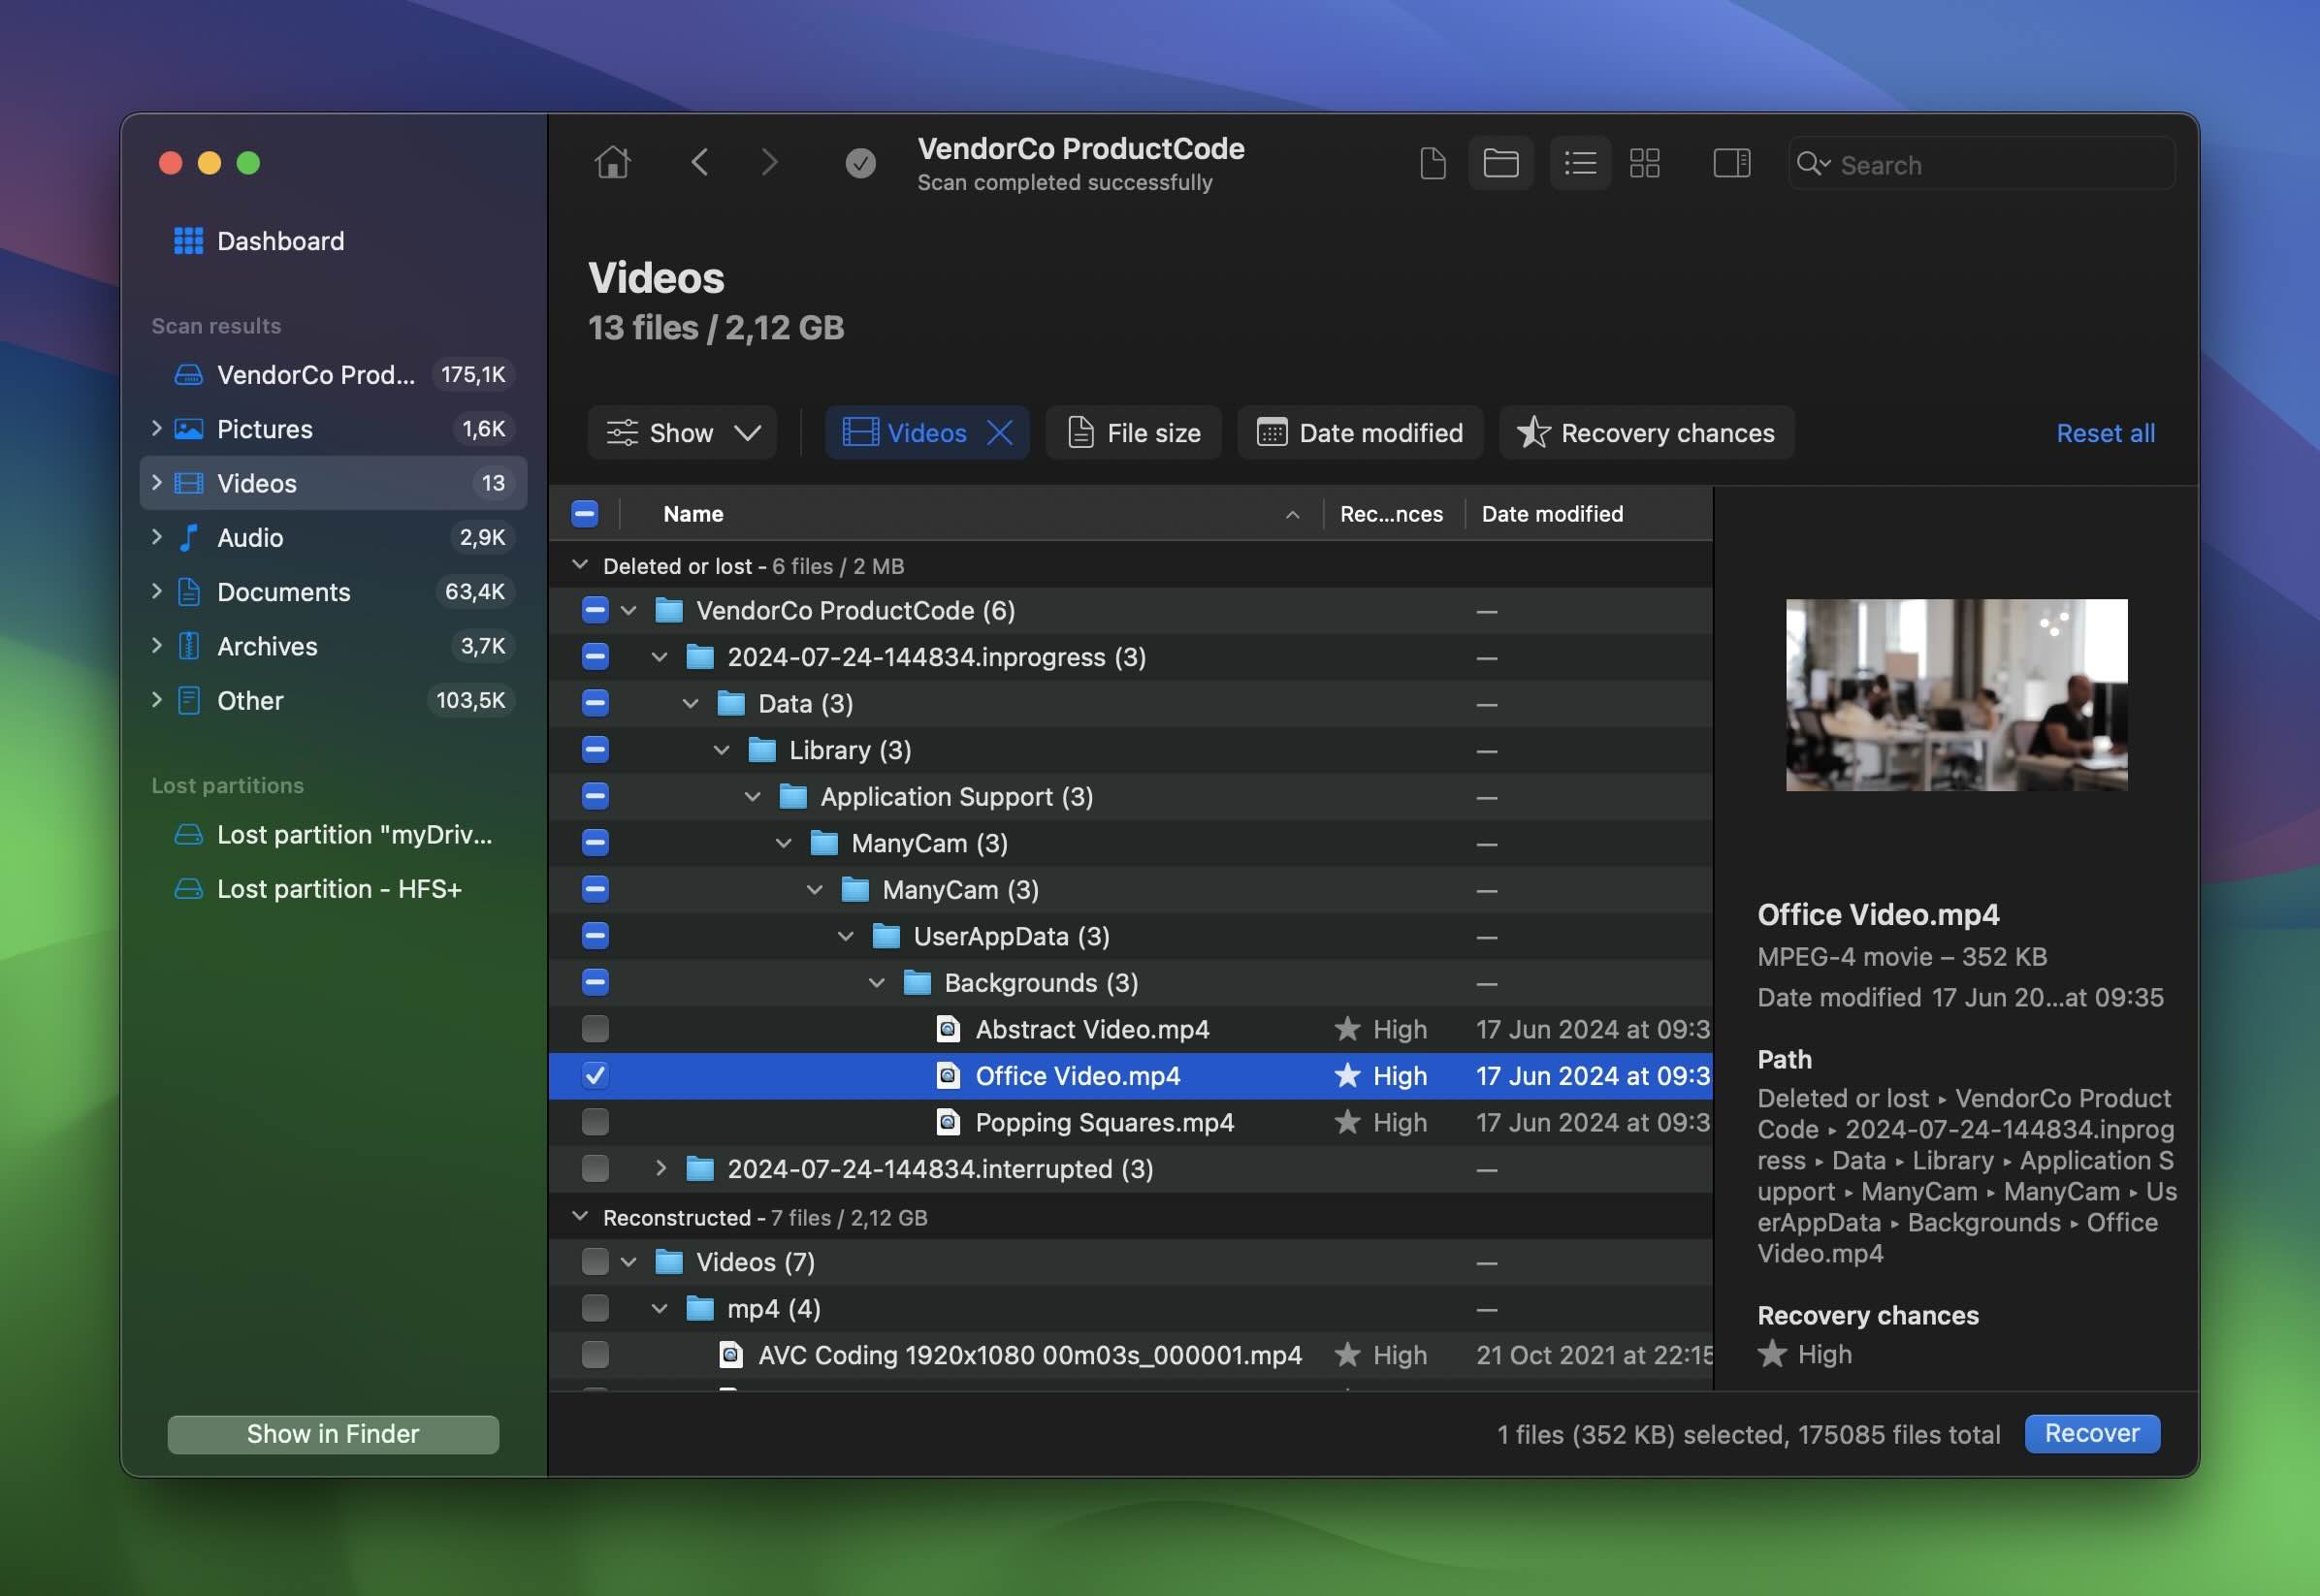Sort by the Name column header
2320x1596 pixels.
click(x=693, y=513)
